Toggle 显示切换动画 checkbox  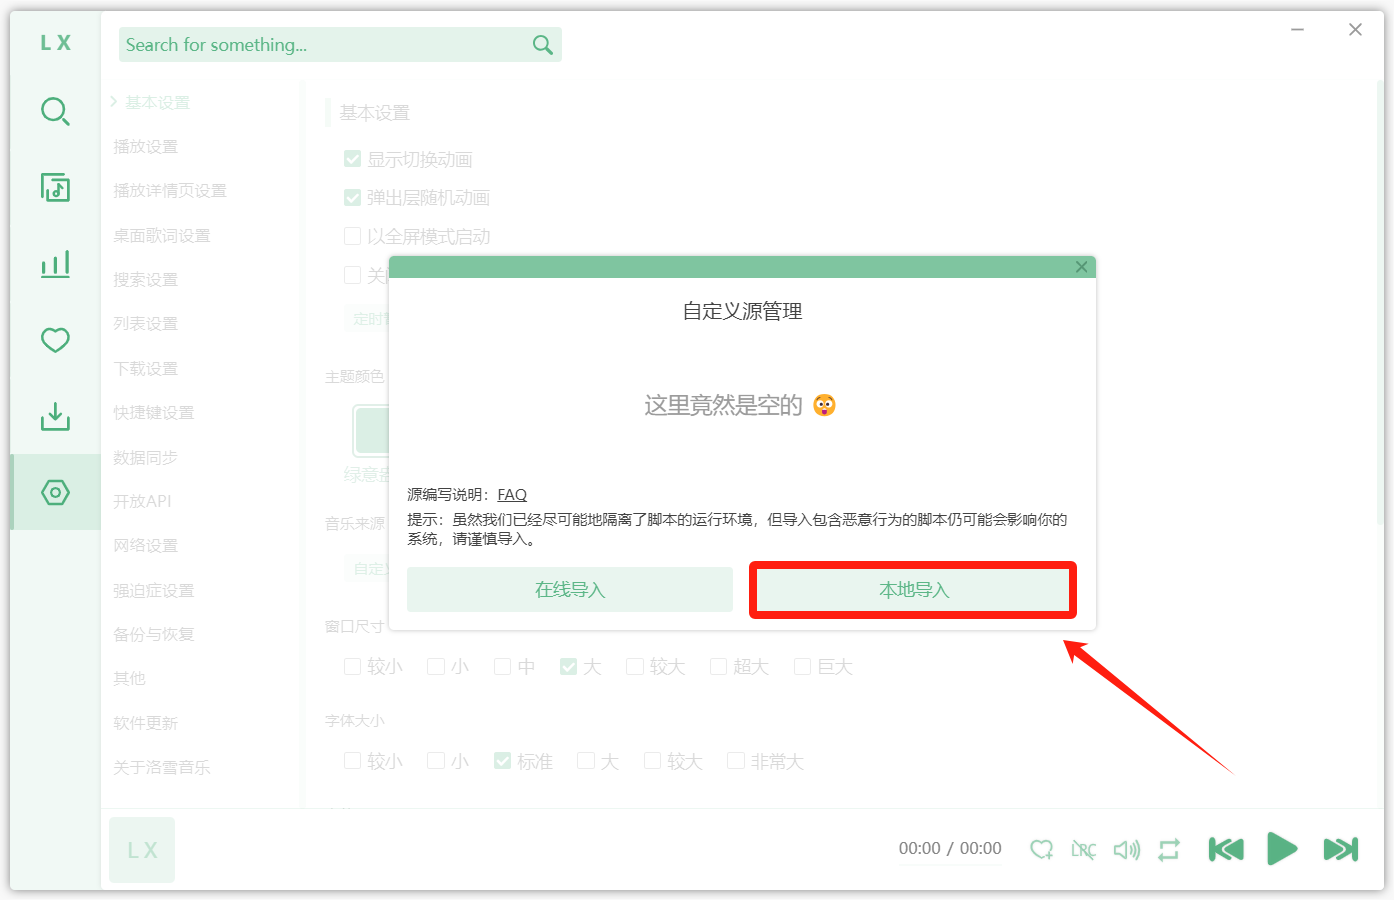[x=352, y=159]
